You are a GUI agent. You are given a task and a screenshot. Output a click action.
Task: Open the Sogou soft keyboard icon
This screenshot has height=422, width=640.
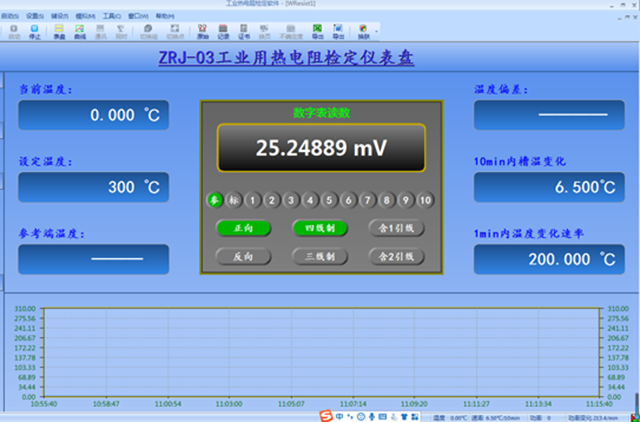382,416
